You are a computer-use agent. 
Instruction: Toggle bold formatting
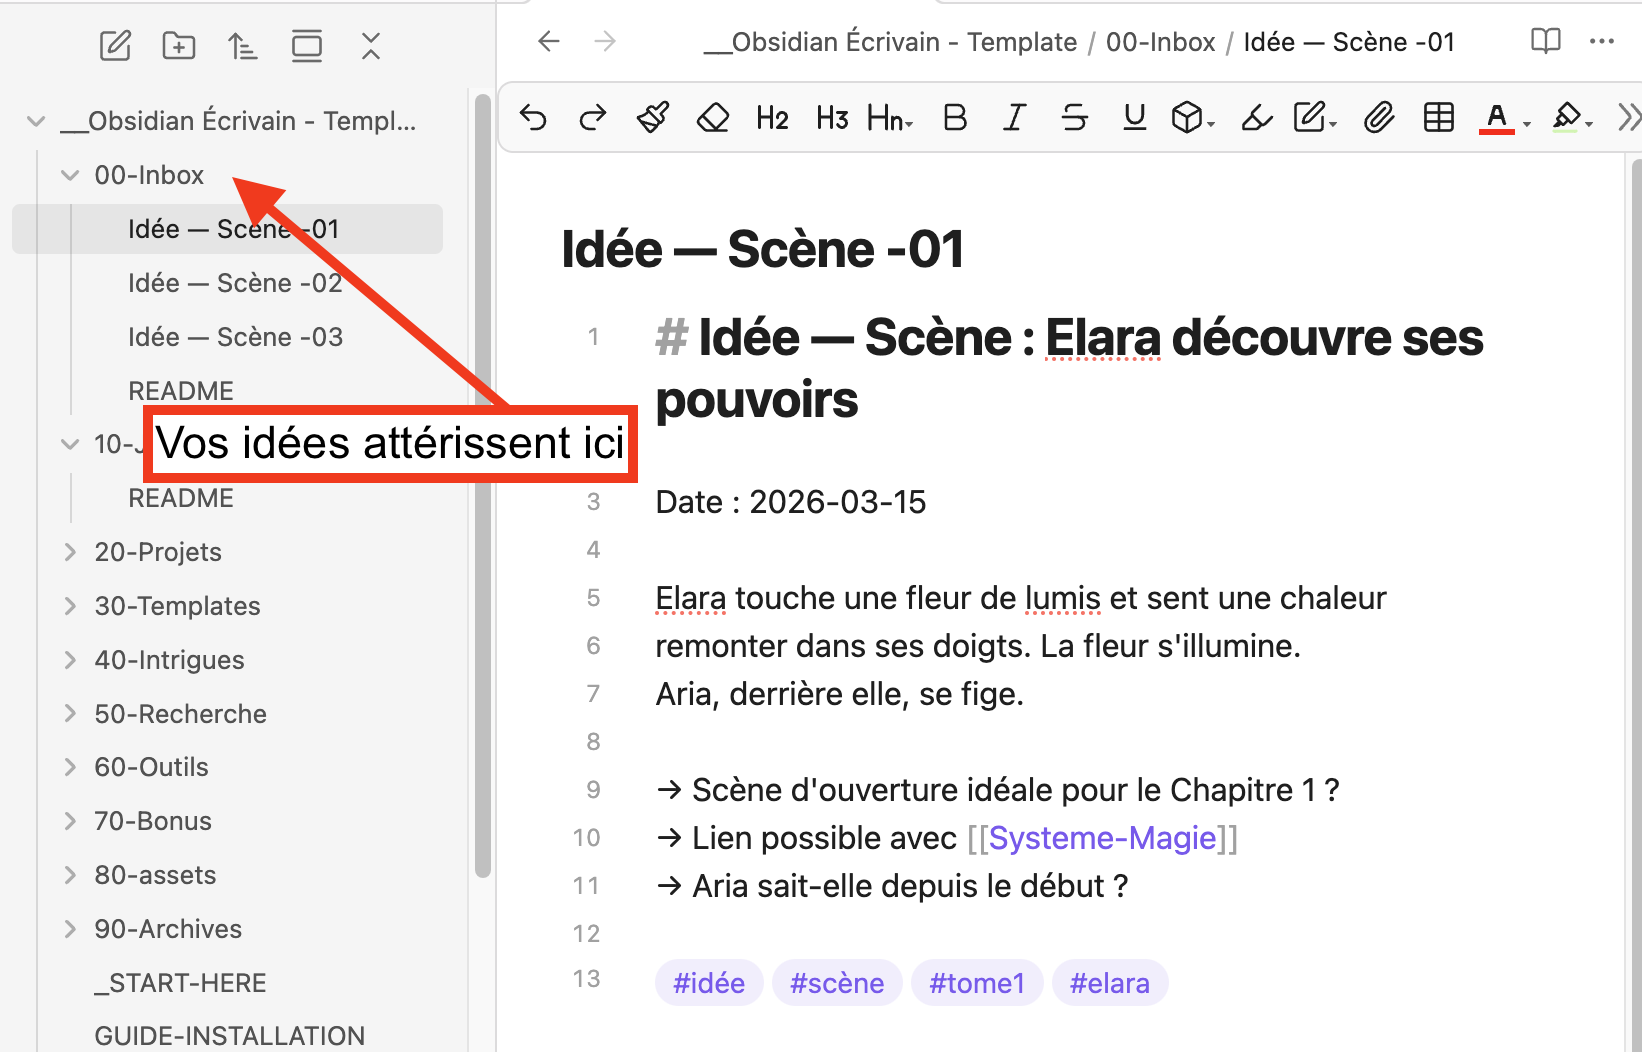coord(955,118)
